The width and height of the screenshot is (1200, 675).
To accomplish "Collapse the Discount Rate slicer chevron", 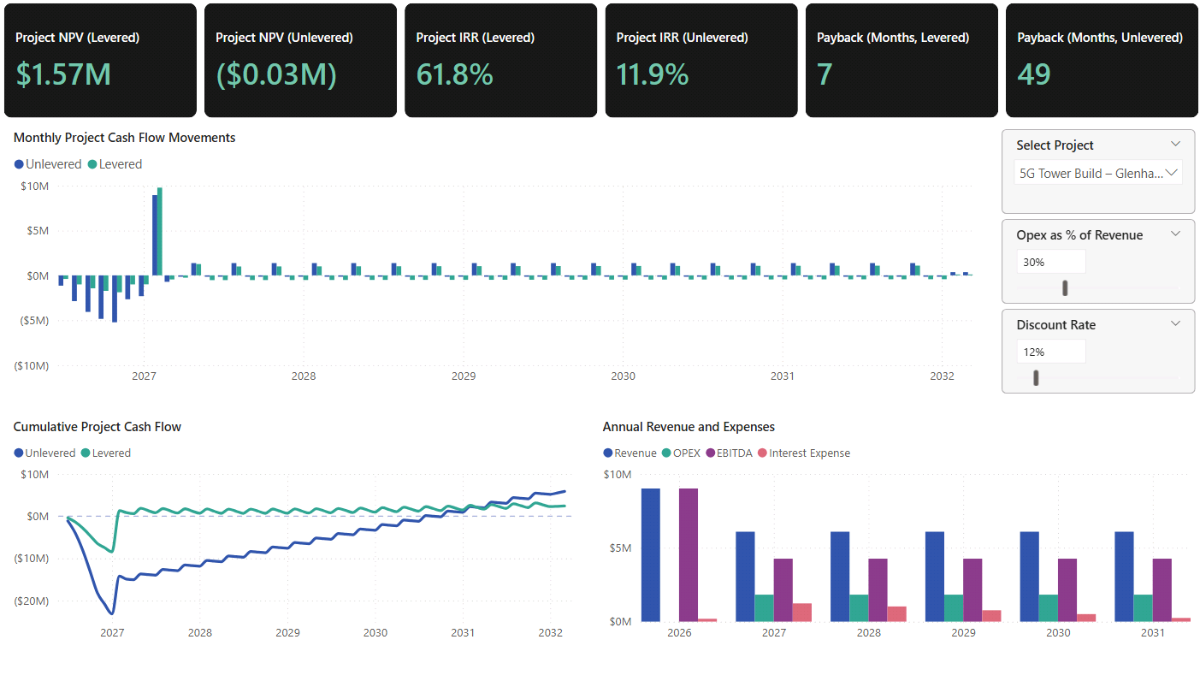I will (x=1175, y=325).
